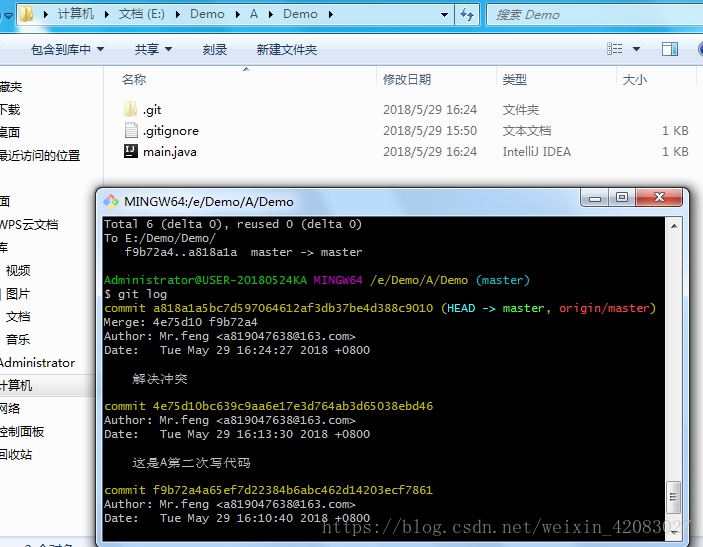Select 最近访问的位置 in sidebar
Image resolution: width=703 pixels, height=547 pixels.
pyautogui.click(x=40, y=156)
